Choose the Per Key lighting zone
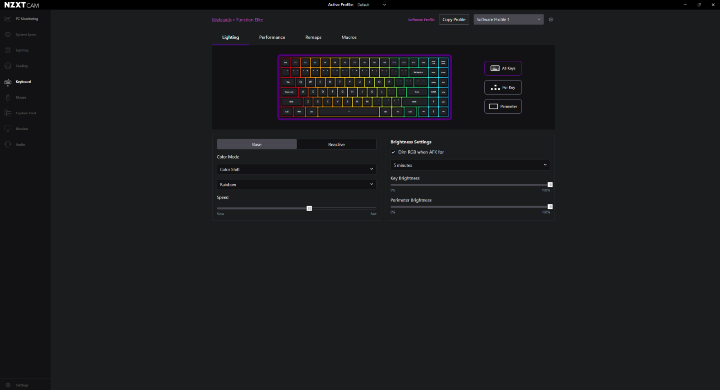720x390 pixels. [x=503, y=87]
